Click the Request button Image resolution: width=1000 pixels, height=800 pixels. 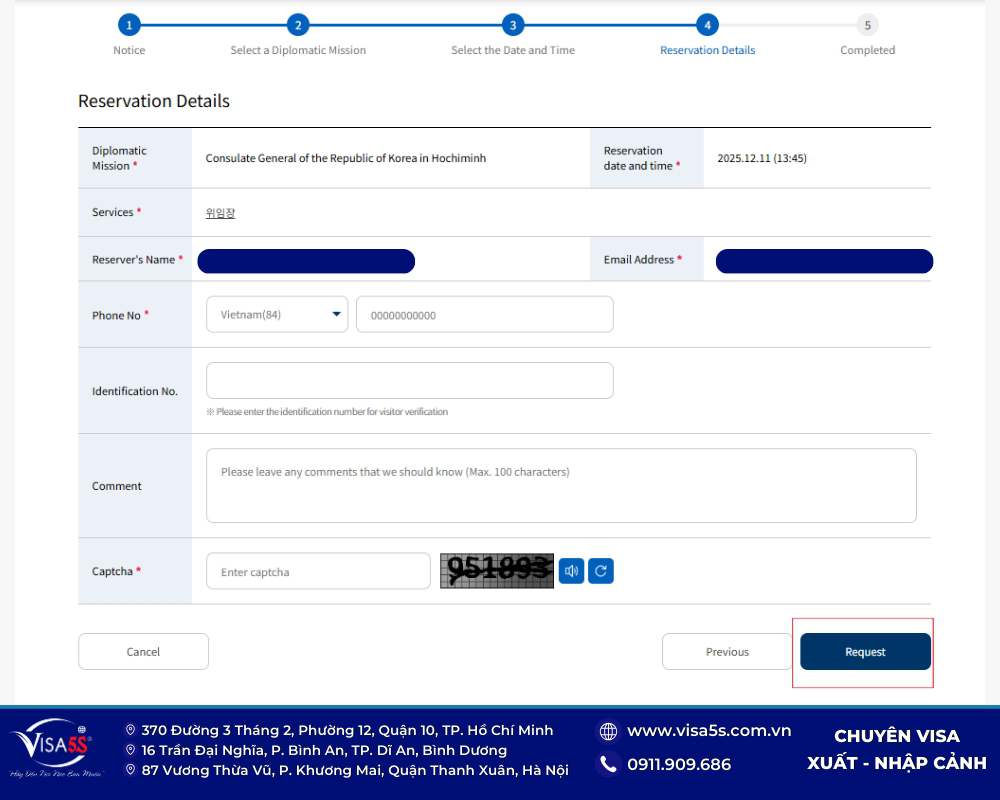[864, 651]
